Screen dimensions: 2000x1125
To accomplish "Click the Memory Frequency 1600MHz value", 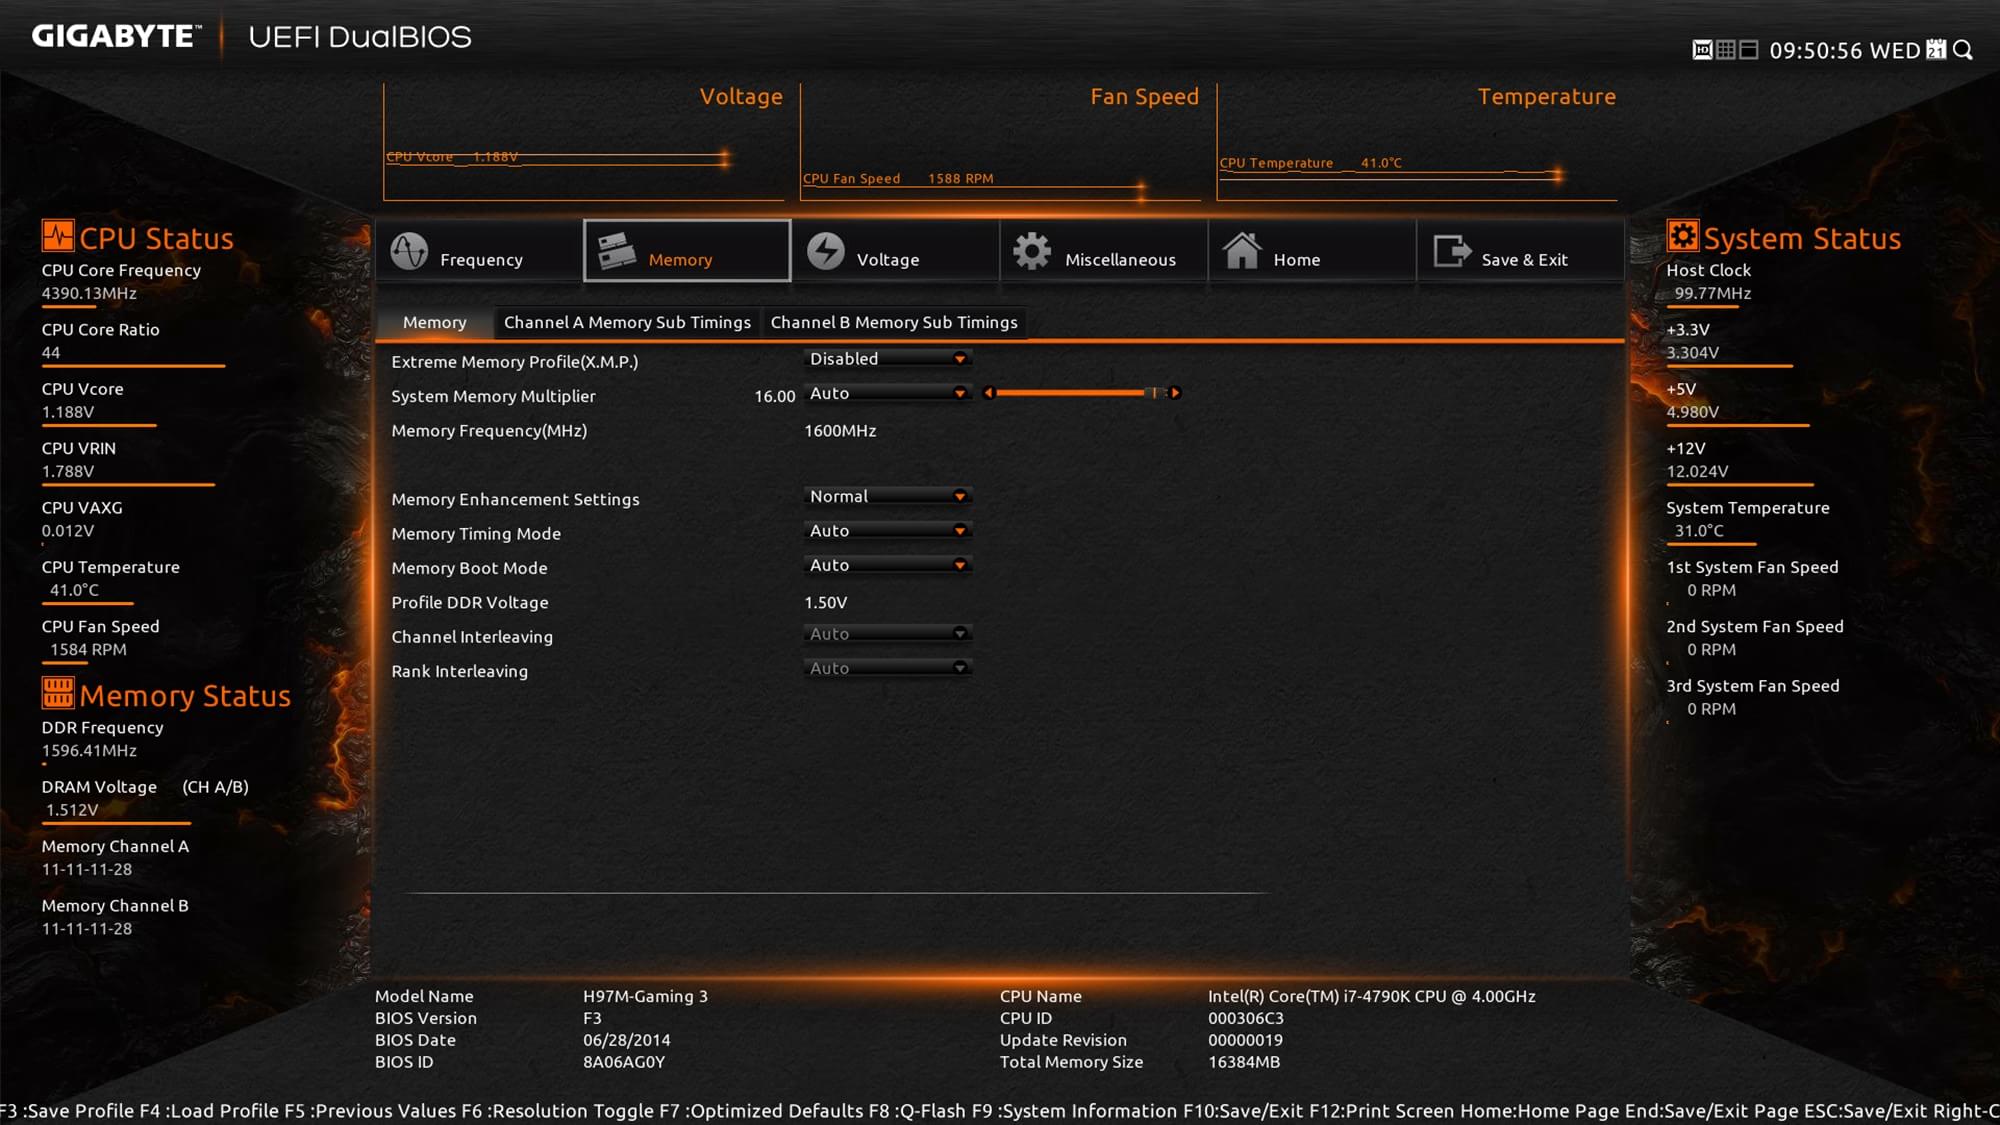I will (x=841, y=431).
